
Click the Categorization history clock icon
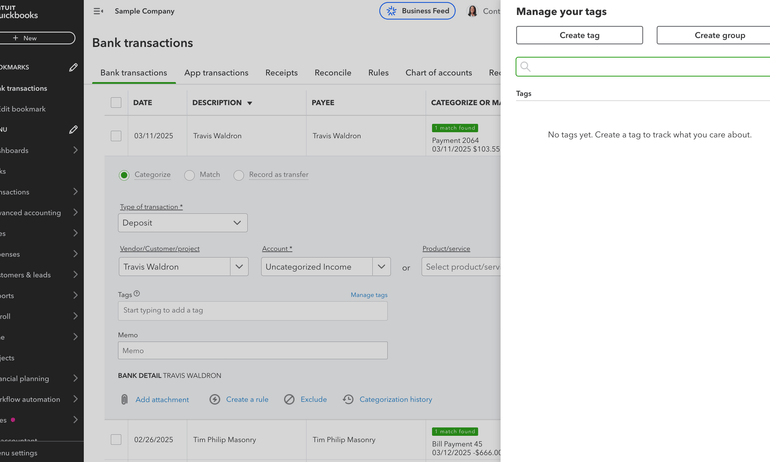[x=348, y=399]
